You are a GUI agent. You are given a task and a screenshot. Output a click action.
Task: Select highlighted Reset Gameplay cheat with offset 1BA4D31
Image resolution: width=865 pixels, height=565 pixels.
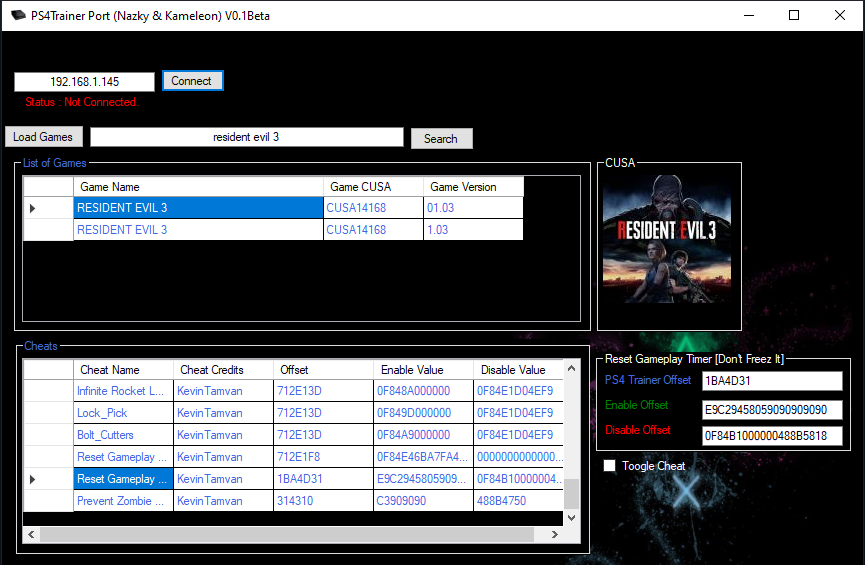123,479
